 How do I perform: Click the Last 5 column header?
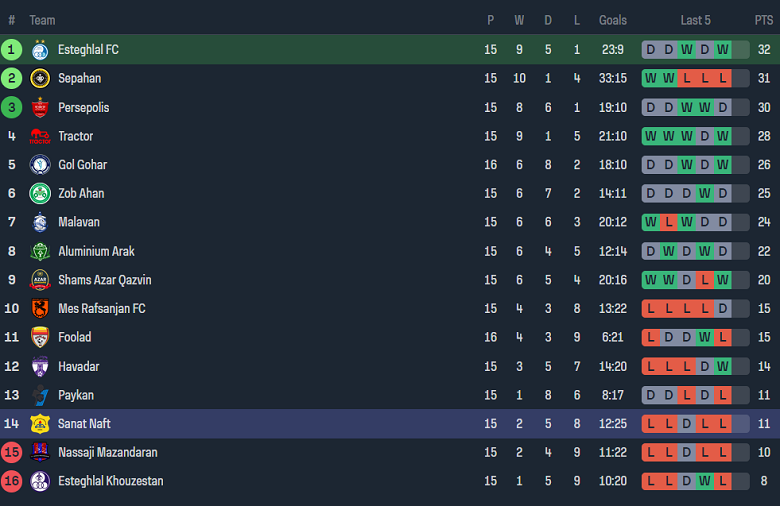click(x=695, y=20)
